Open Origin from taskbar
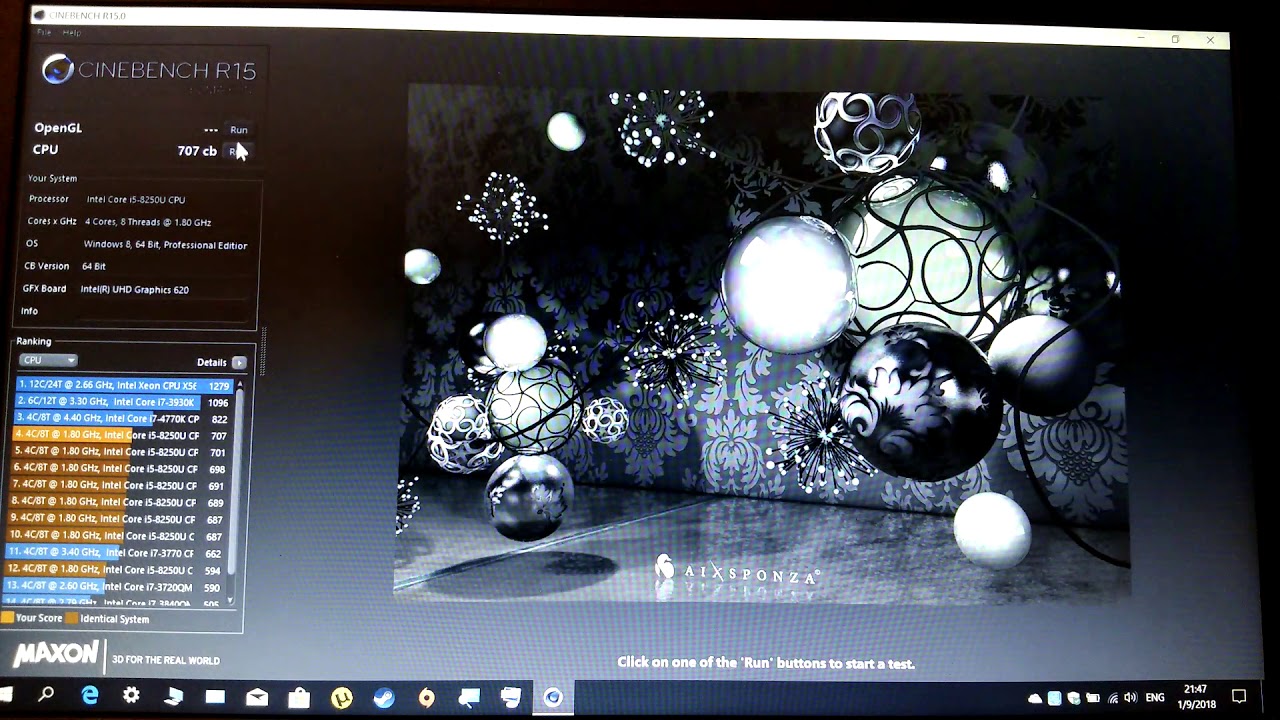This screenshot has height=720, width=1280. click(427, 698)
